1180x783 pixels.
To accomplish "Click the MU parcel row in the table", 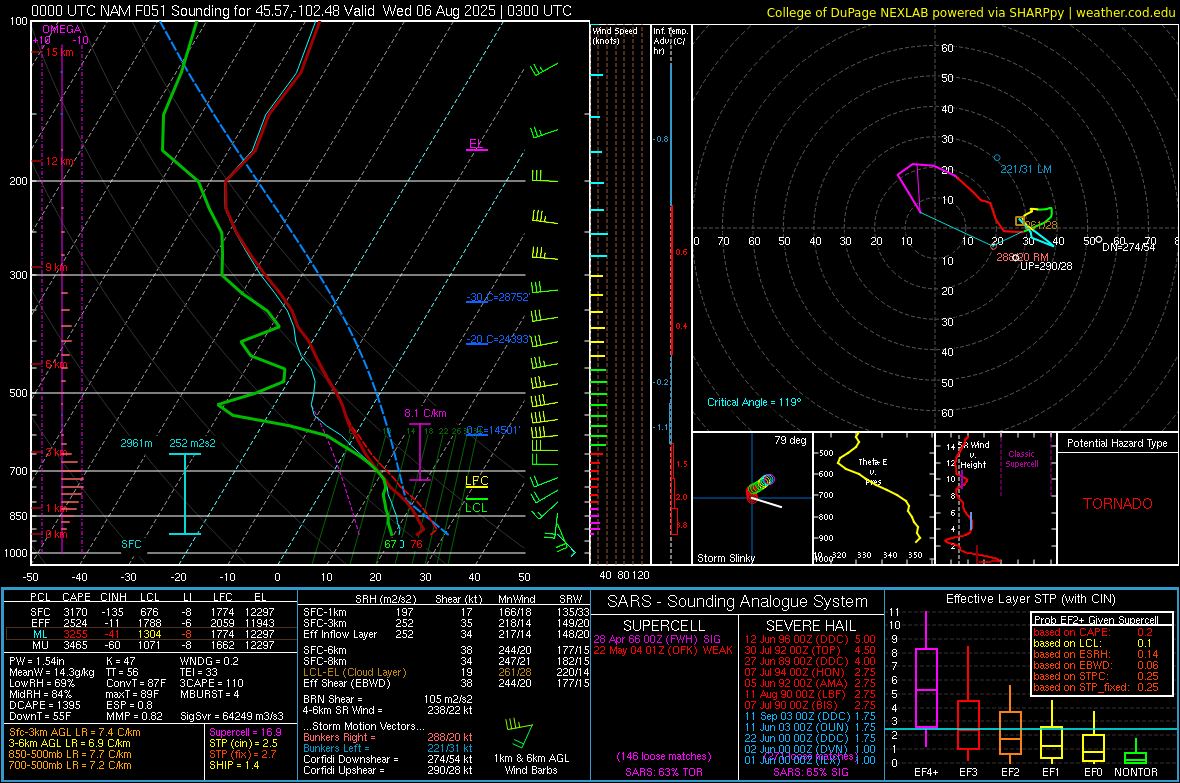I will coord(151,645).
